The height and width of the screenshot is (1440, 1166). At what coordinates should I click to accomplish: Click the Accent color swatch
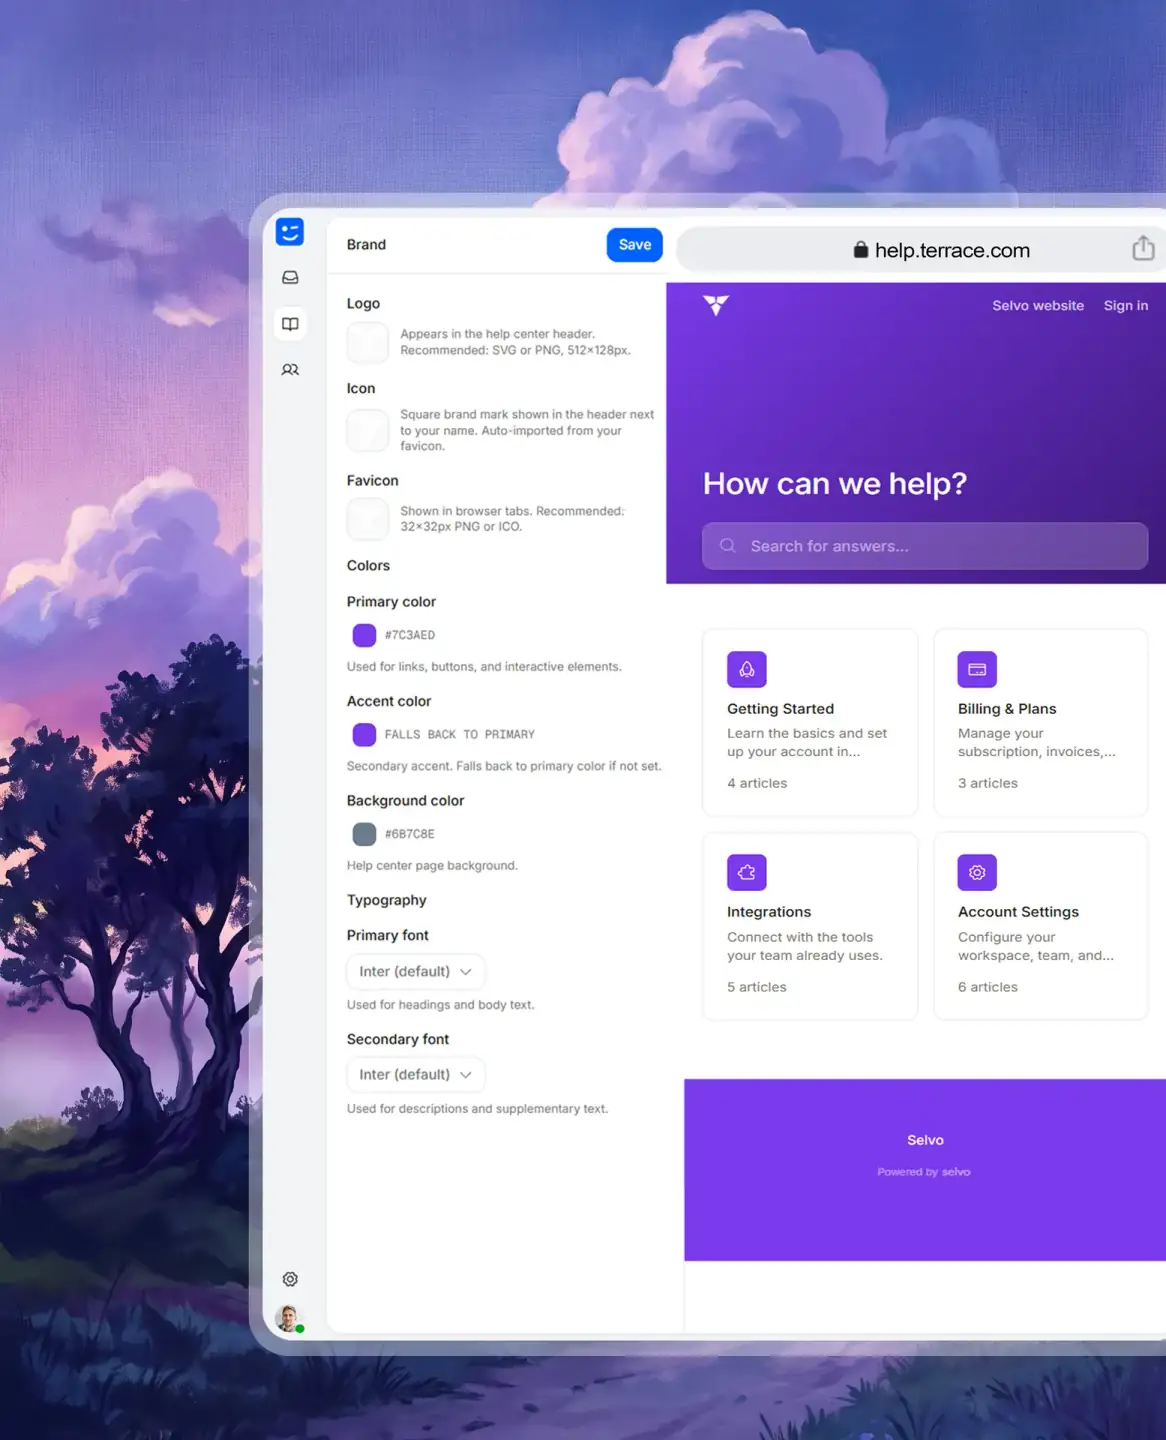(x=364, y=734)
